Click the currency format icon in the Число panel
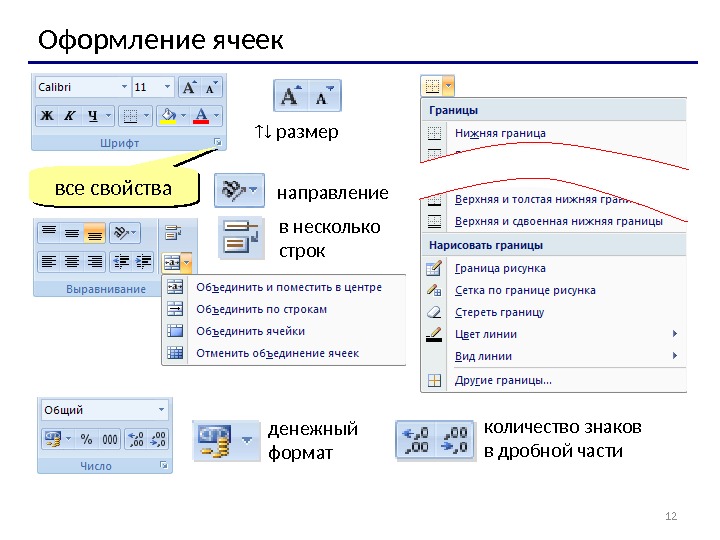 click(x=53, y=439)
